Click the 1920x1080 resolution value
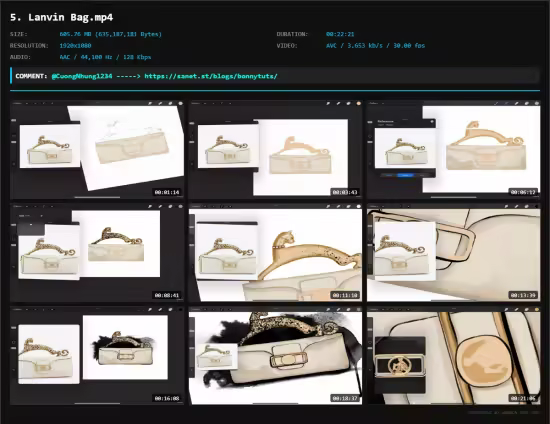Screen dimensions: 550x424 [x=75, y=46]
